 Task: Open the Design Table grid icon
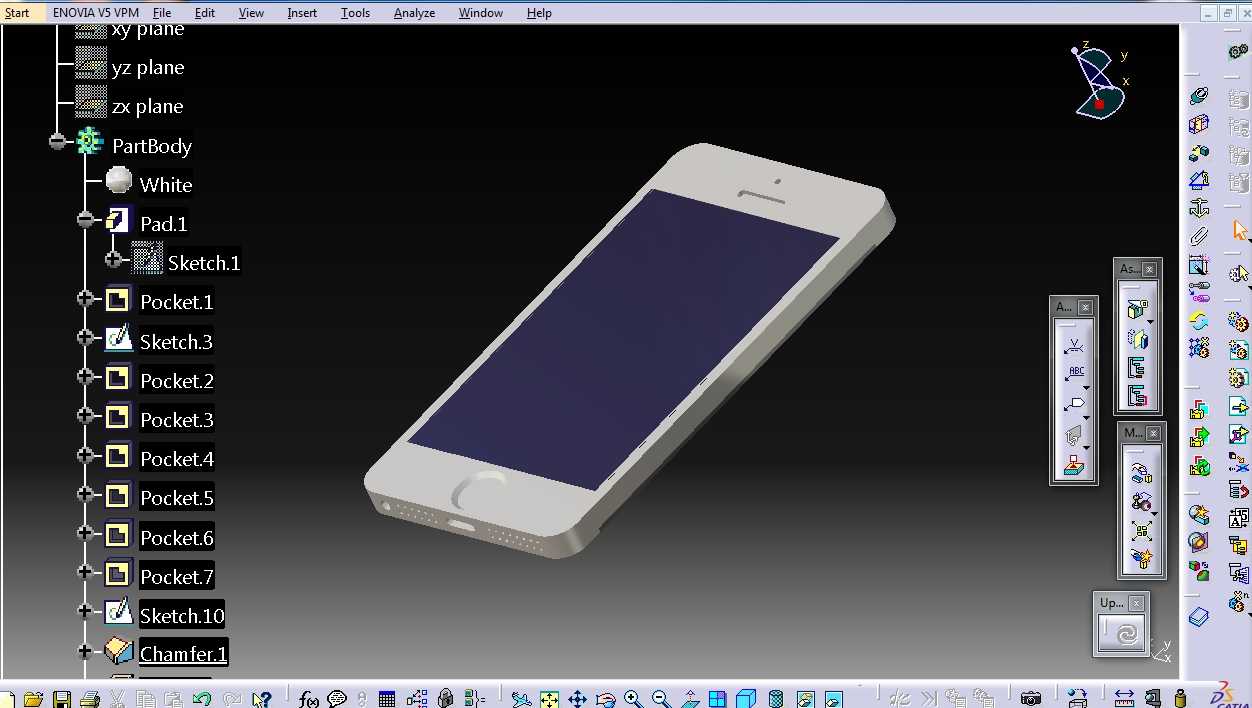(387, 699)
